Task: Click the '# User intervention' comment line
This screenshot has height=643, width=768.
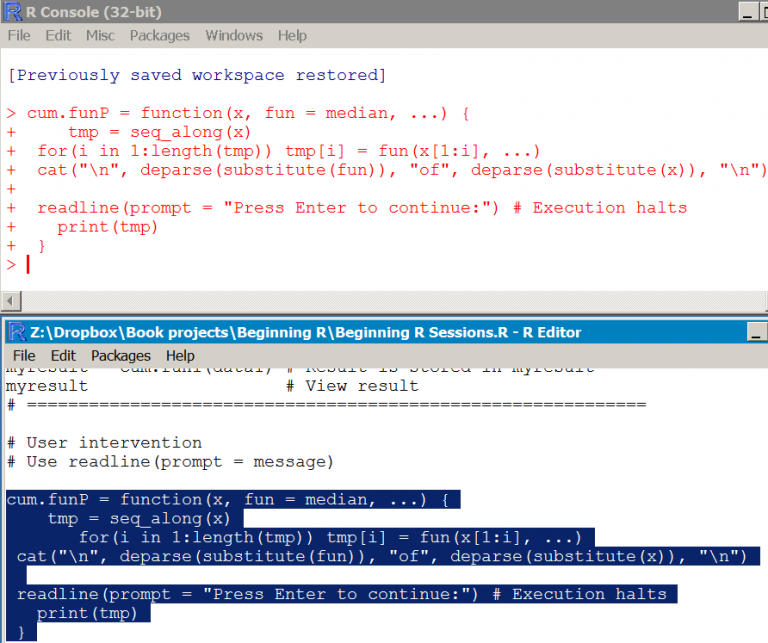Action: tap(105, 442)
